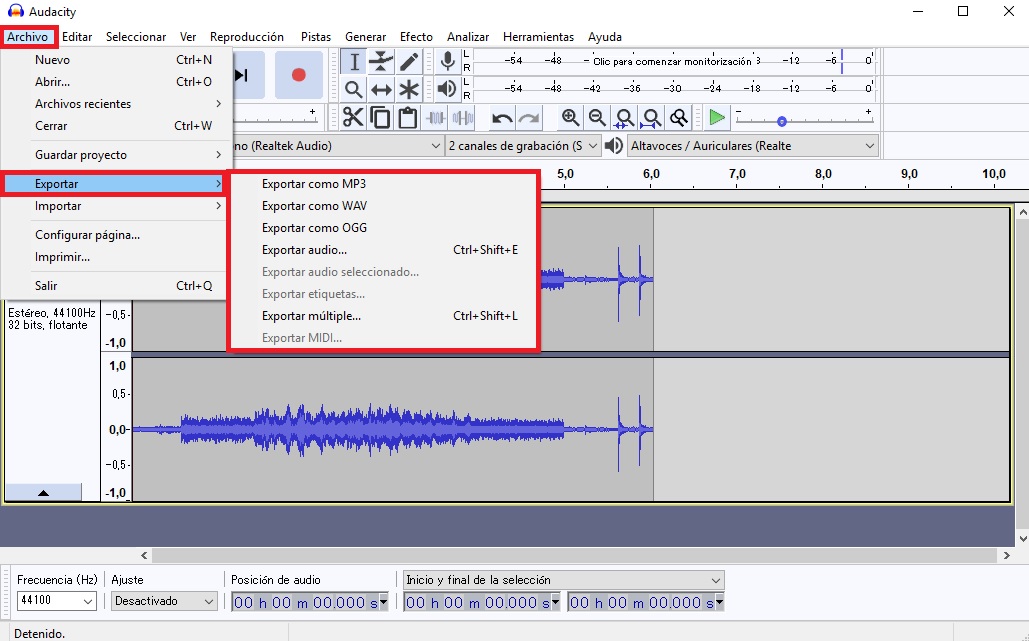Zoom in using the magnifier icon
This screenshot has width=1029, height=641.
571,117
